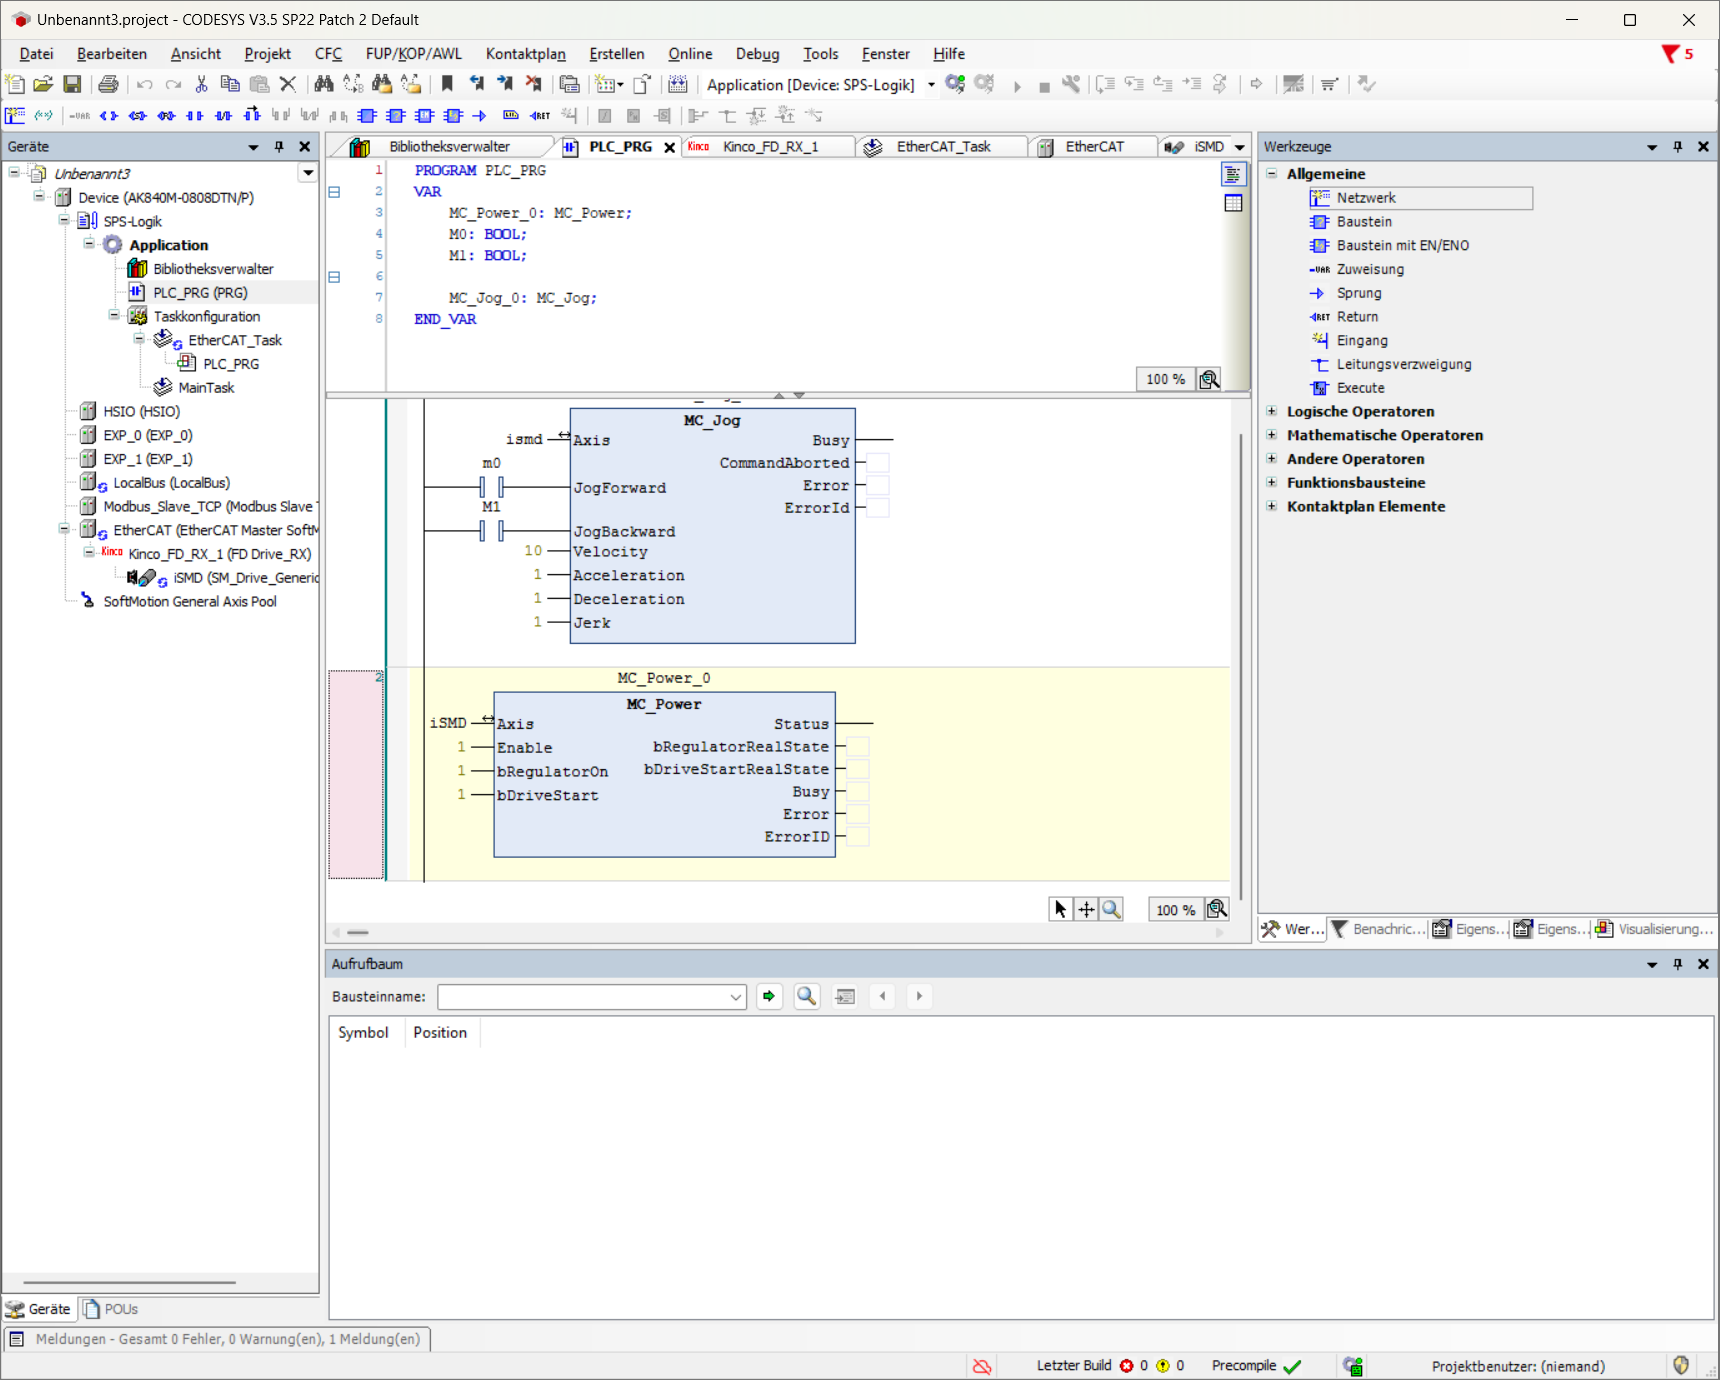Screen dimensions: 1720x1380
Task: Open zoom magnifier beside declaration 100 %
Action: click(x=1209, y=380)
